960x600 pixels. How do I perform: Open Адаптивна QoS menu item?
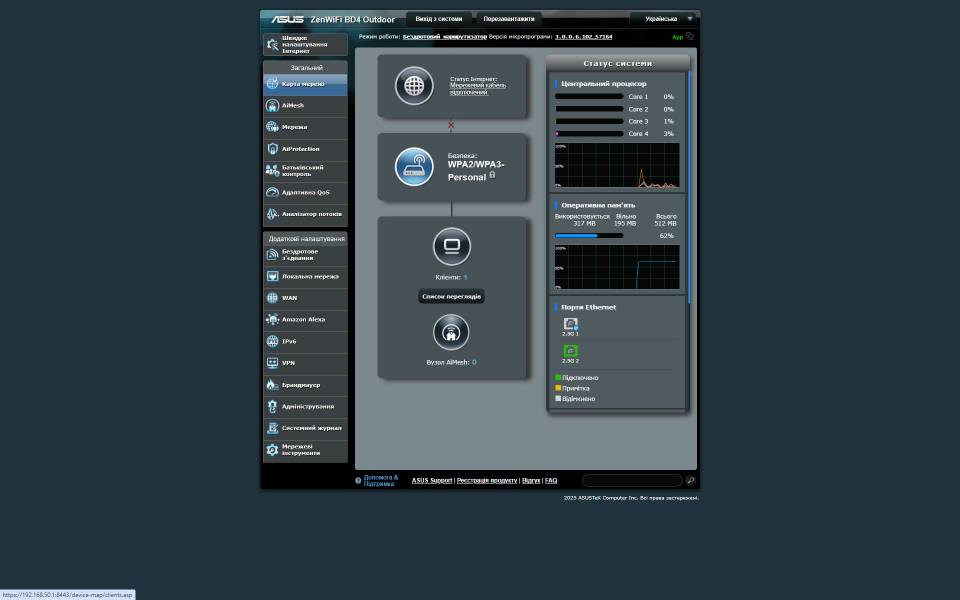[306, 192]
